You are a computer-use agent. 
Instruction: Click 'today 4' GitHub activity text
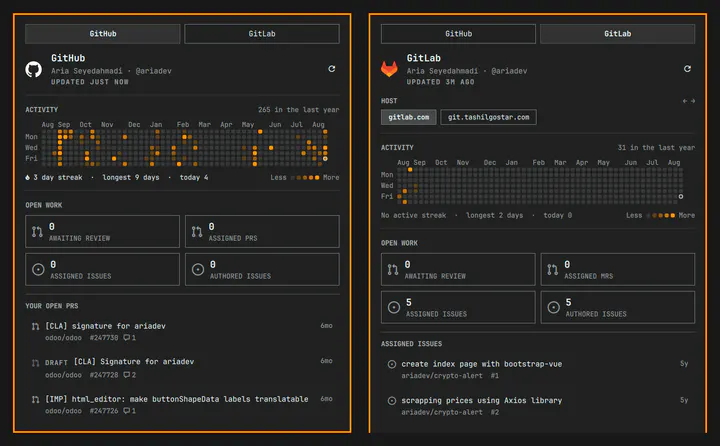point(193,177)
